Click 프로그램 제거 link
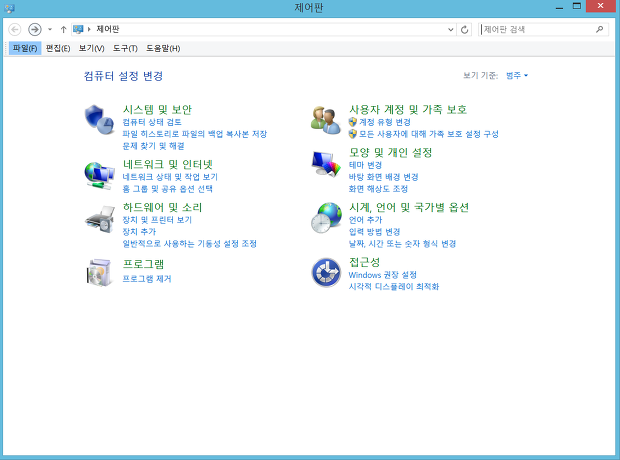This screenshot has width=620, height=460. [147, 278]
